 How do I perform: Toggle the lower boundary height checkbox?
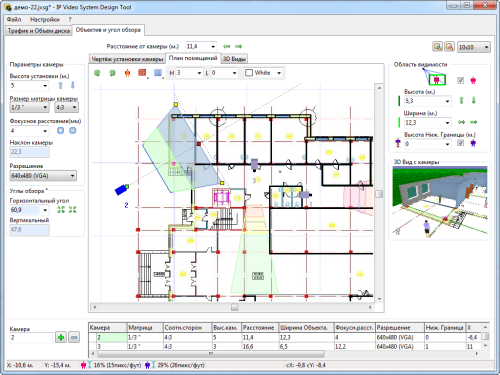coord(460,143)
